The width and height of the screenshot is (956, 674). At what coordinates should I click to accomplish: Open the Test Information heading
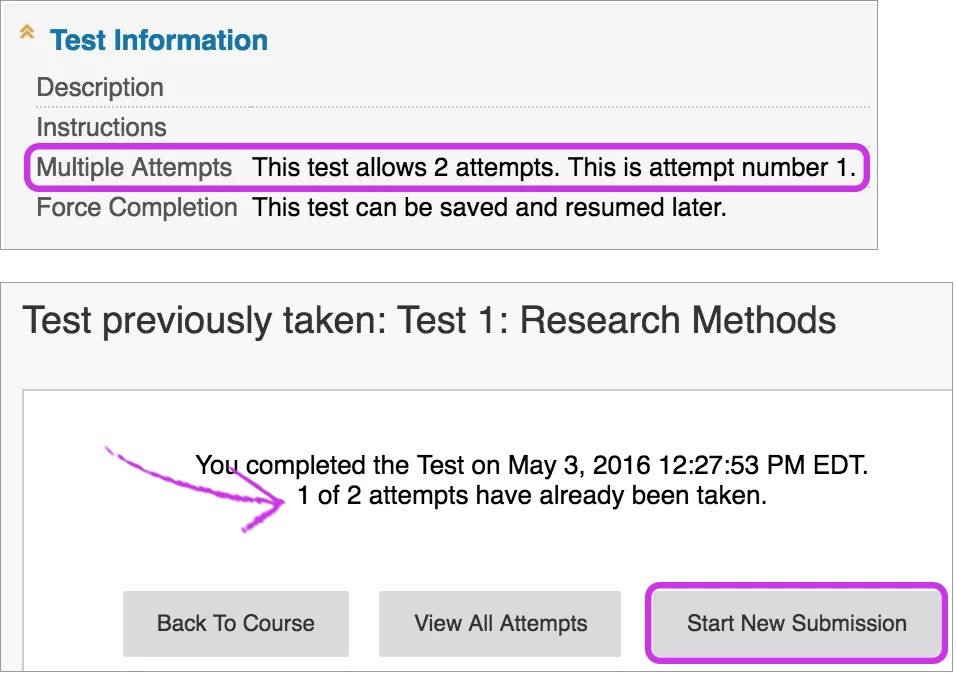tap(158, 40)
